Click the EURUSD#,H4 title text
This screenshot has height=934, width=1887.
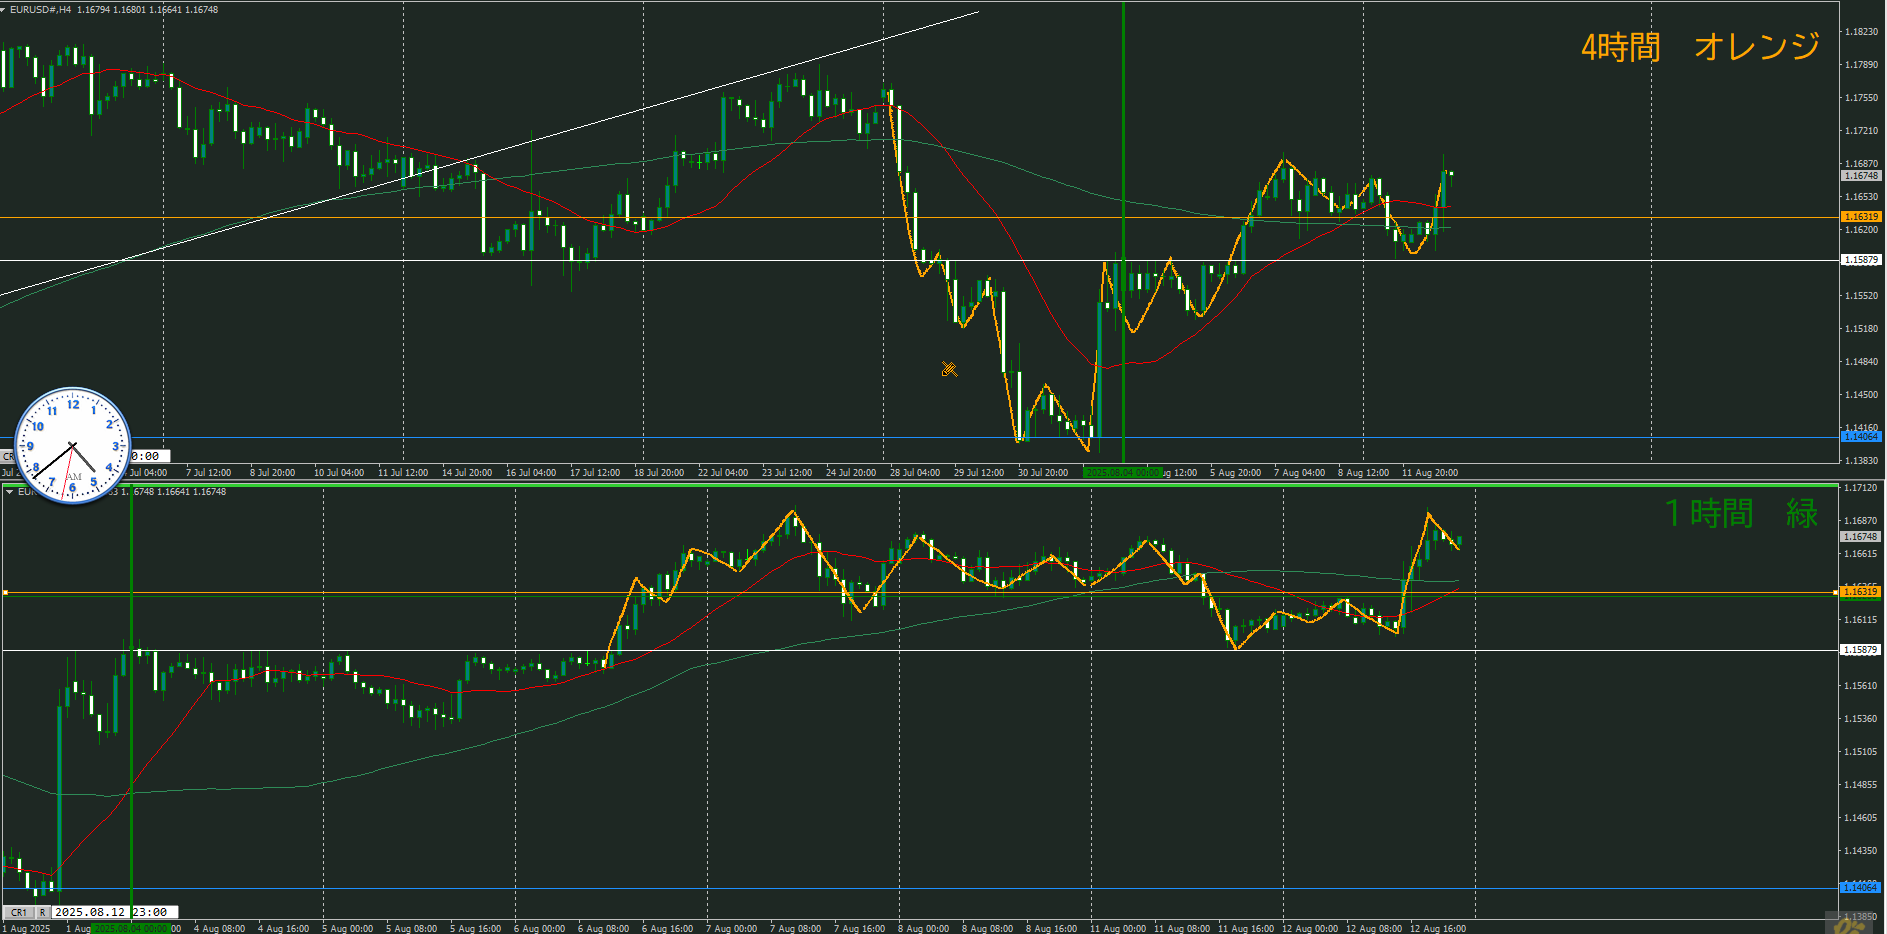click(x=41, y=9)
